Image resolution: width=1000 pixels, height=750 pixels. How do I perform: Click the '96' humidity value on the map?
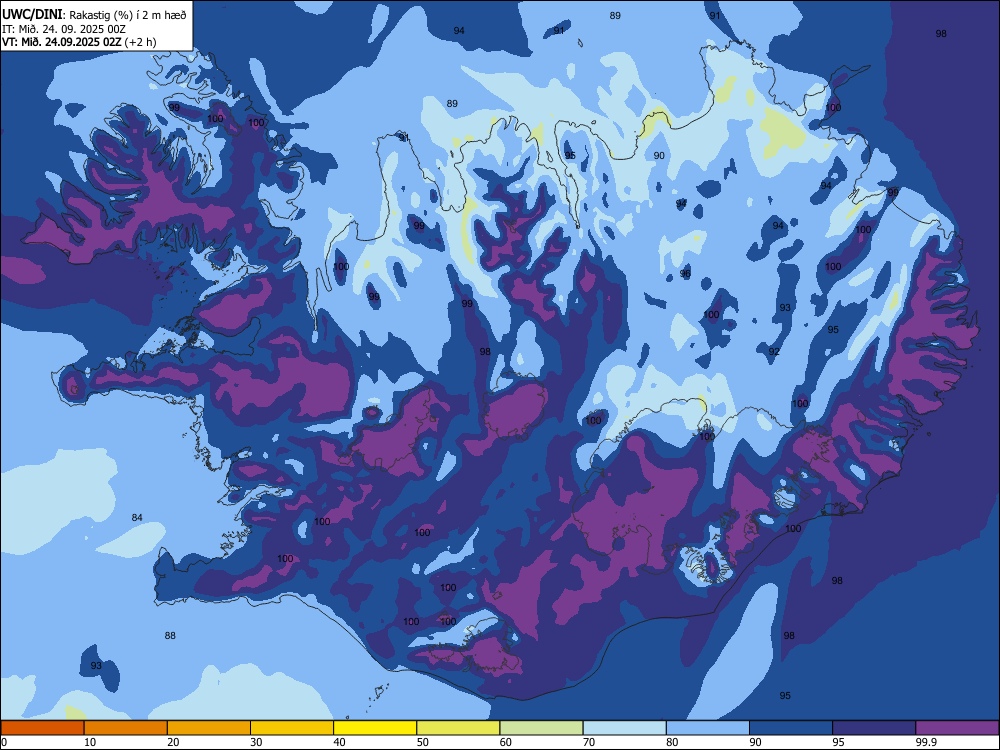click(x=685, y=274)
